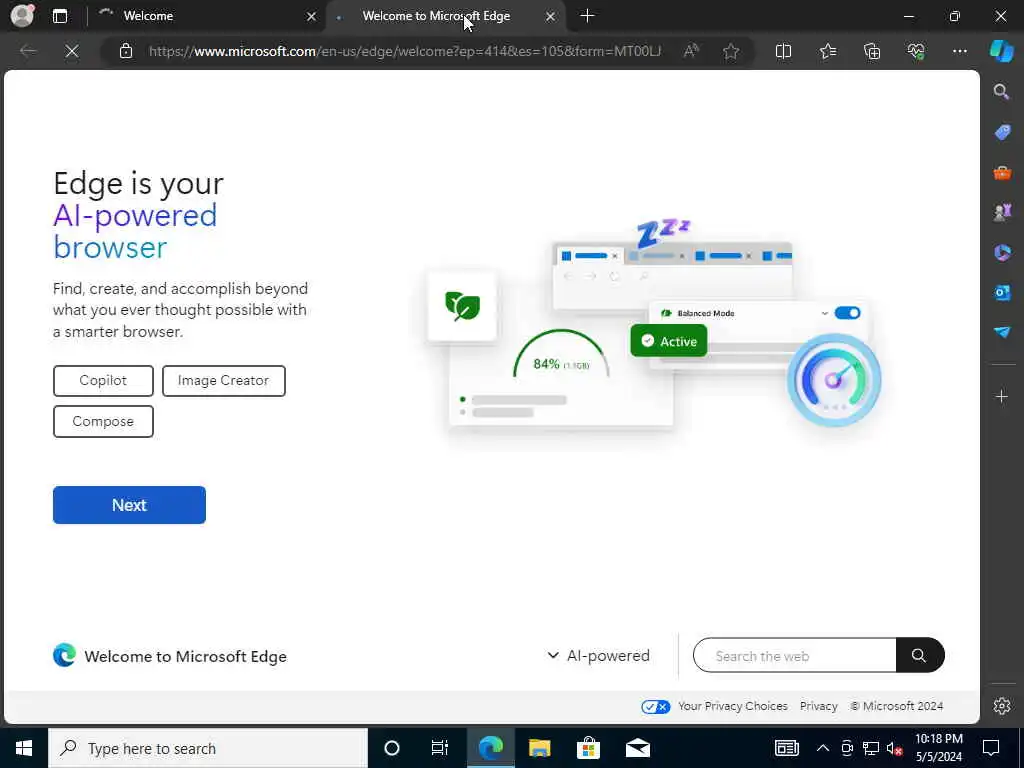Open News and interests taskbar icon
This screenshot has width=1024, height=768.
coord(786,748)
